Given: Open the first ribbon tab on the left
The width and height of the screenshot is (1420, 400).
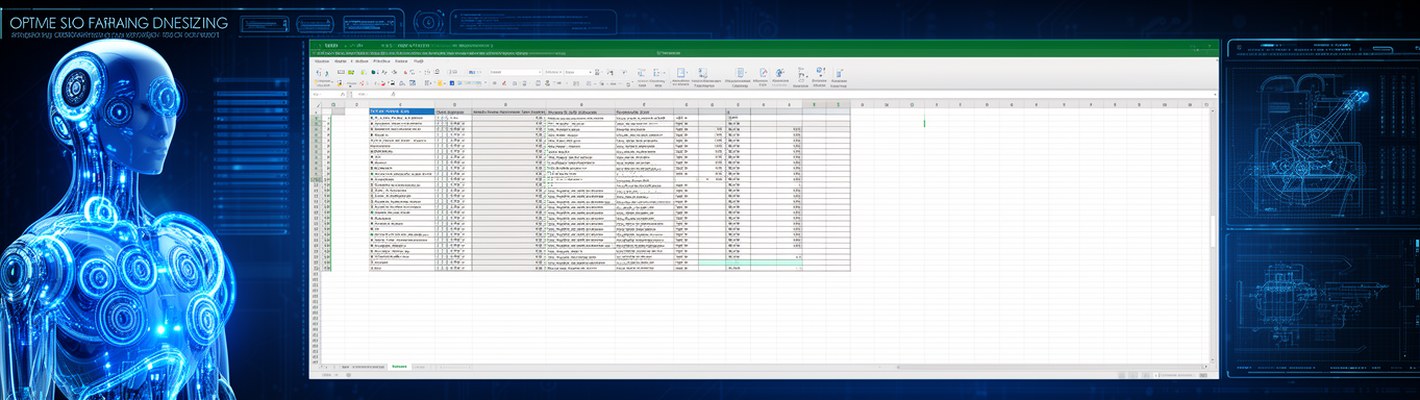Looking at the screenshot, I should pos(322,61).
